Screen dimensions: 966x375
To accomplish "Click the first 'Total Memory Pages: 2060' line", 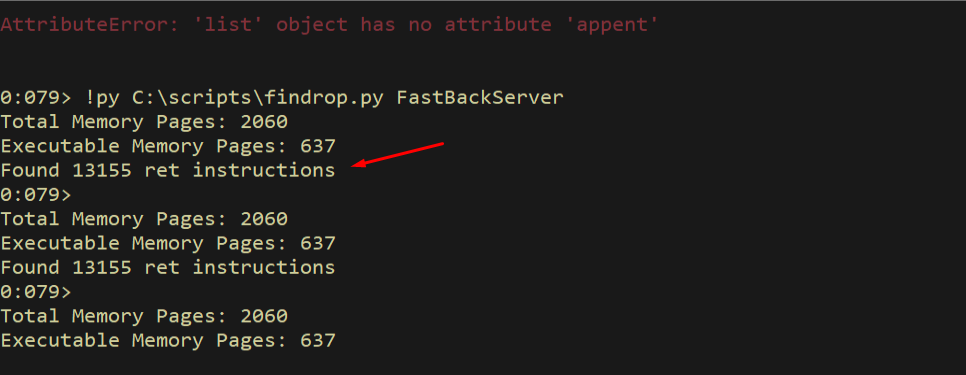I will tap(144, 122).
